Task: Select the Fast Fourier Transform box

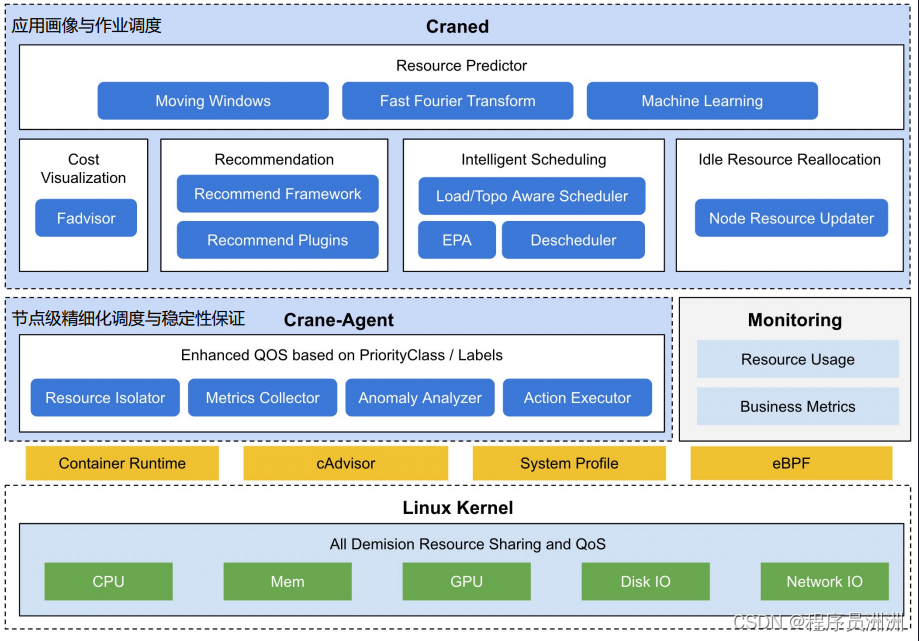Action: coord(457,101)
